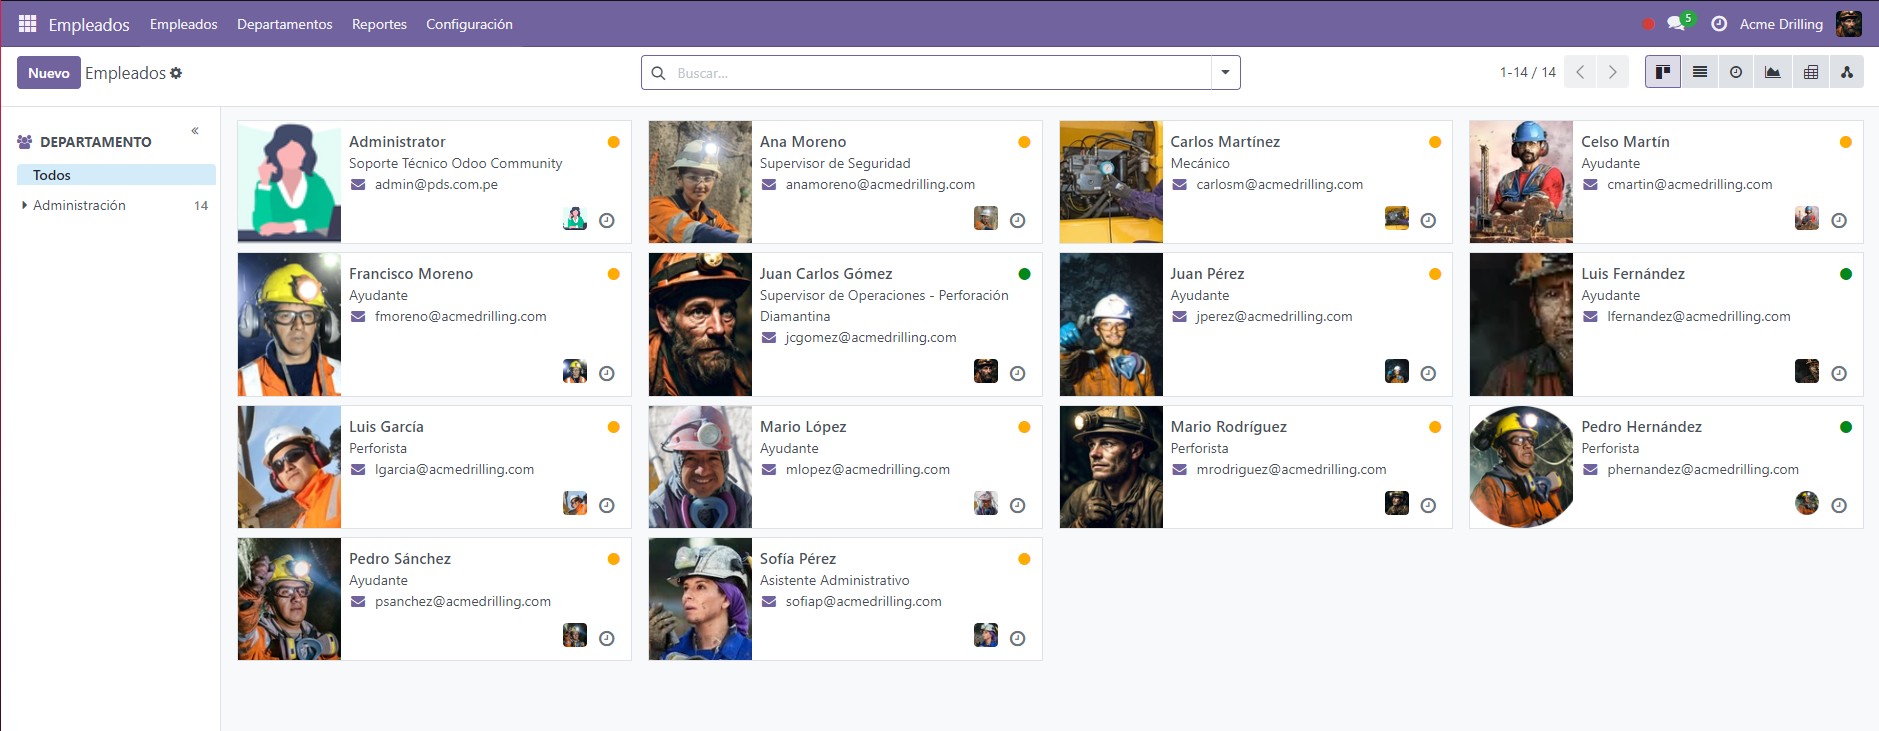The height and width of the screenshot is (731, 1879).
Task: Open search options dropdown arrow
Action: coord(1226,73)
